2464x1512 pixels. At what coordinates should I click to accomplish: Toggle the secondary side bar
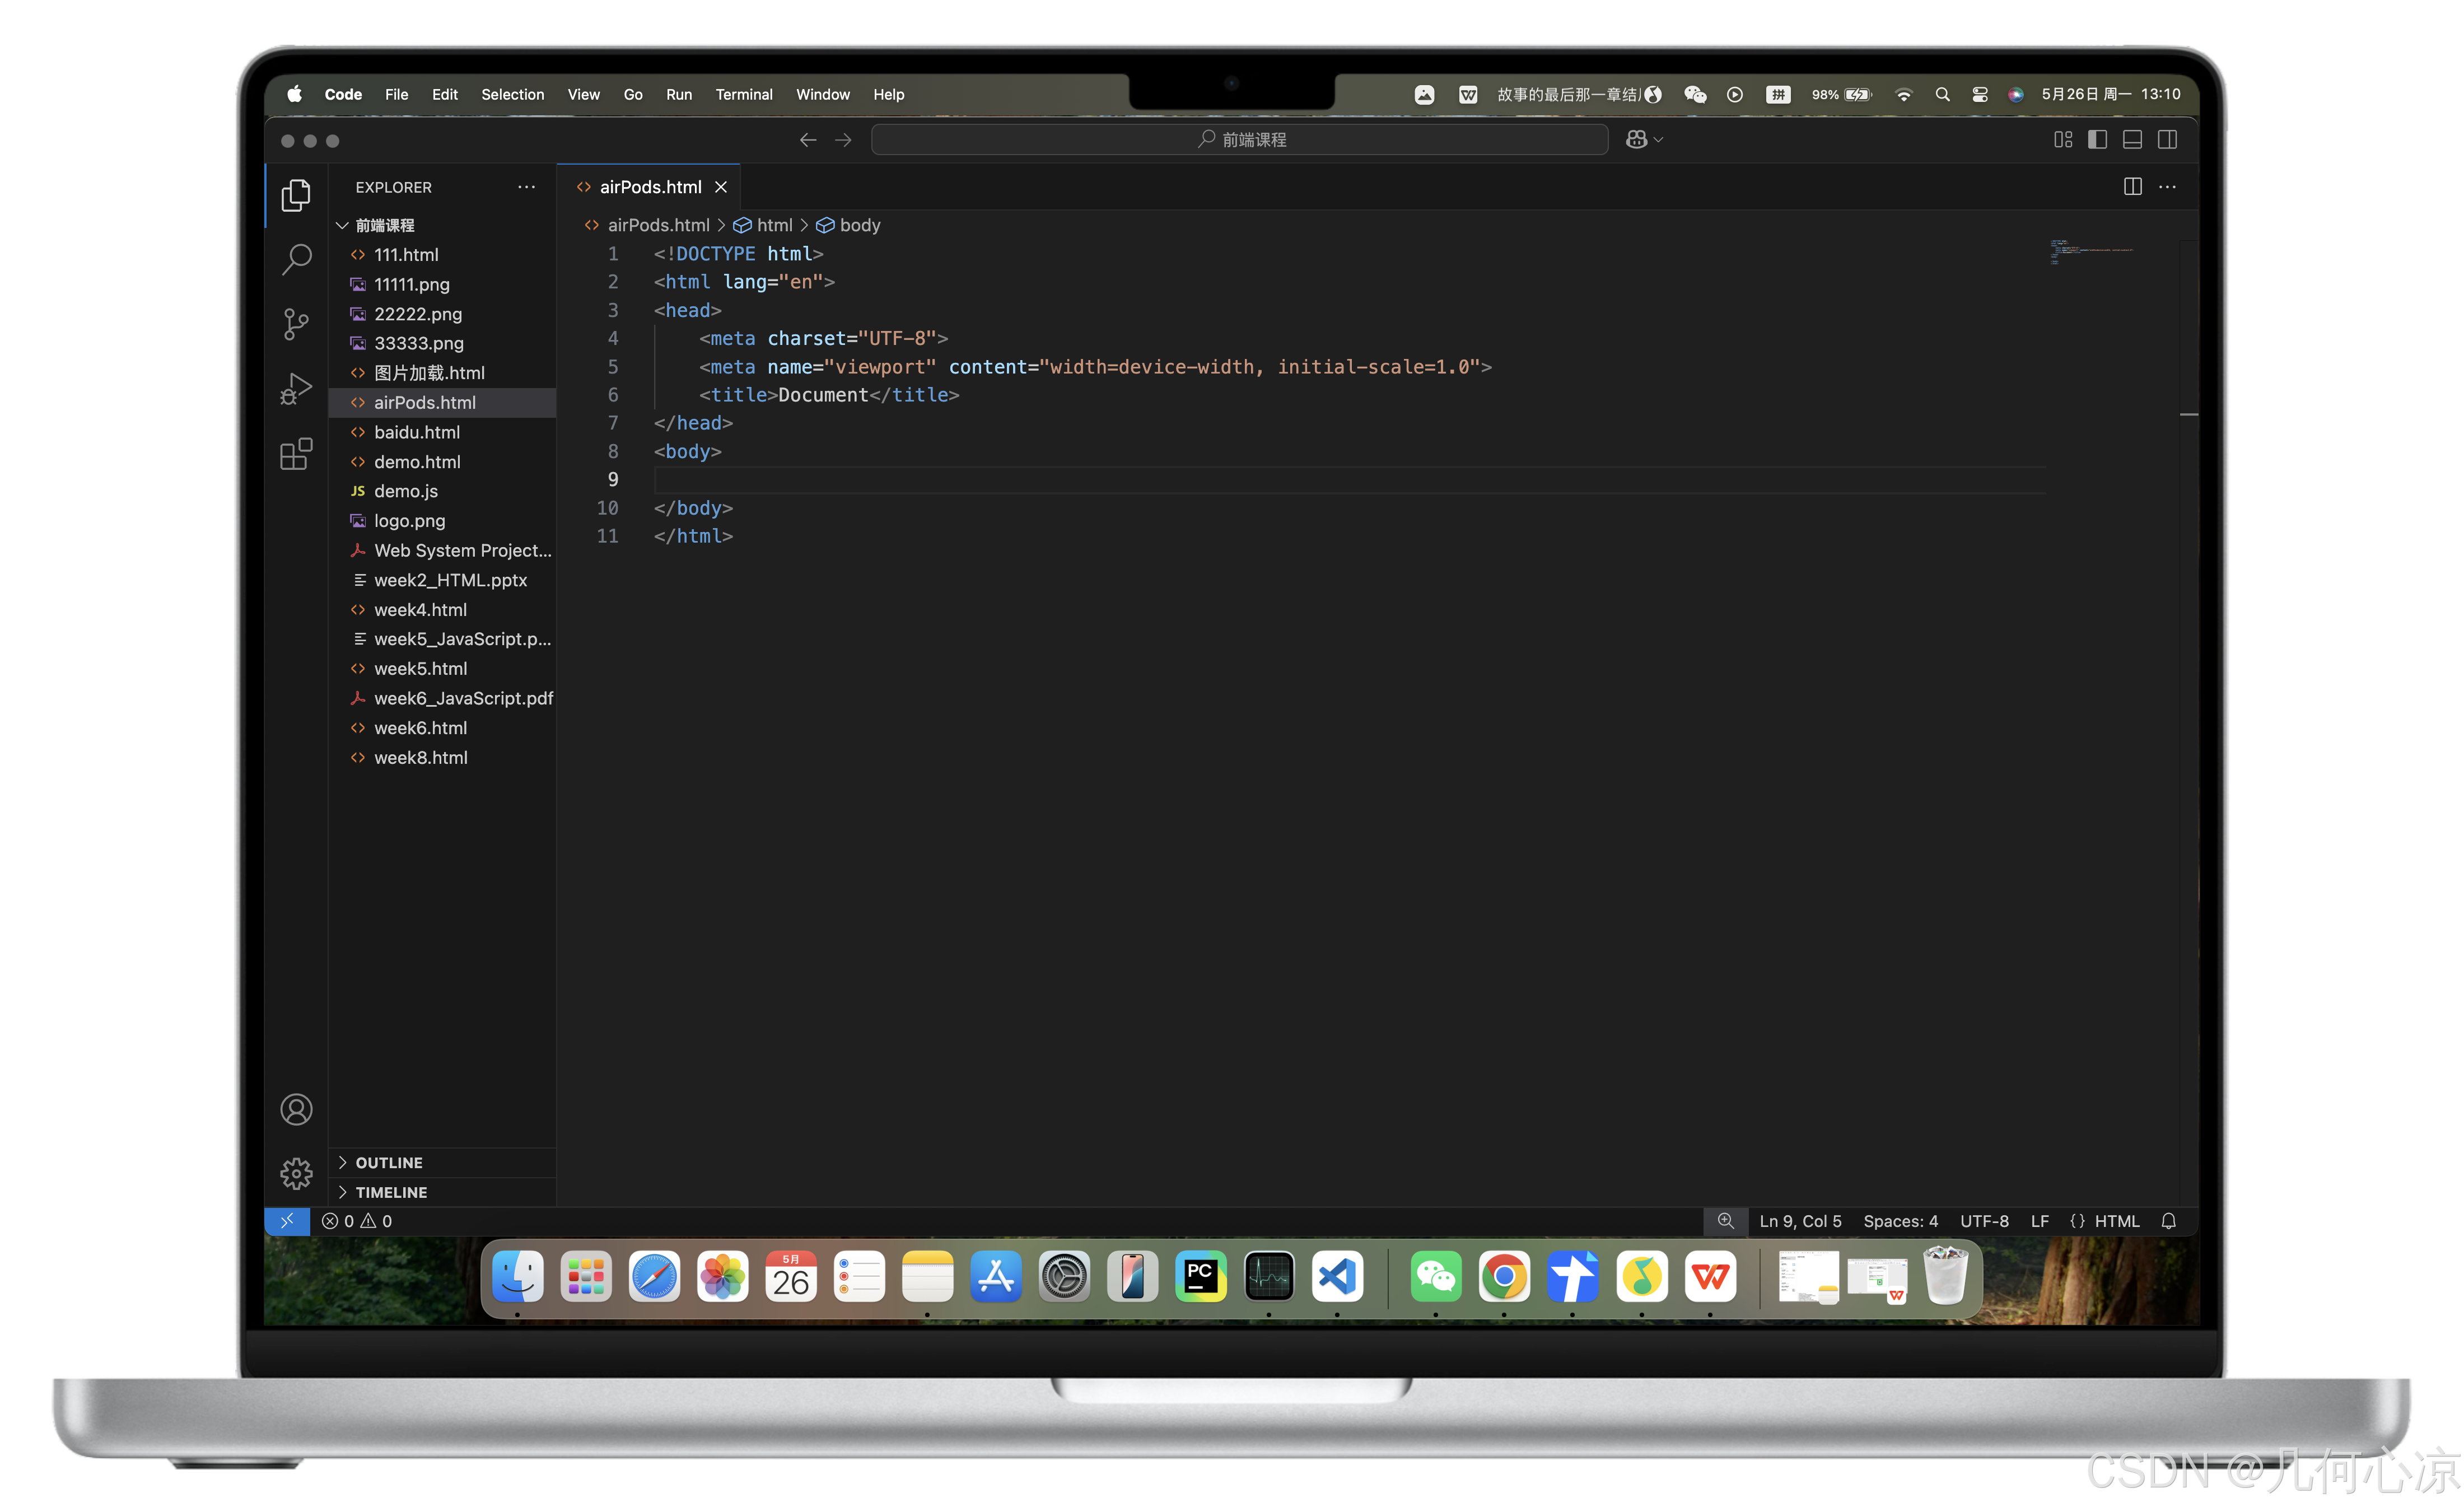tap(2167, 140)
